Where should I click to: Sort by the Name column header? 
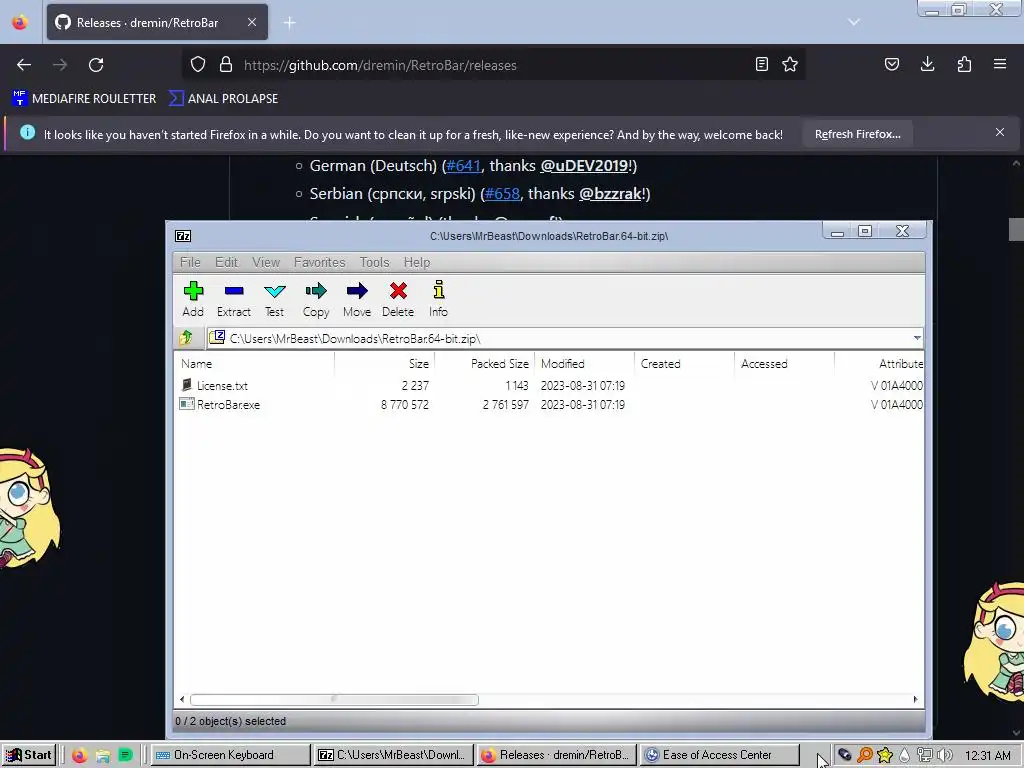point(255,364)
